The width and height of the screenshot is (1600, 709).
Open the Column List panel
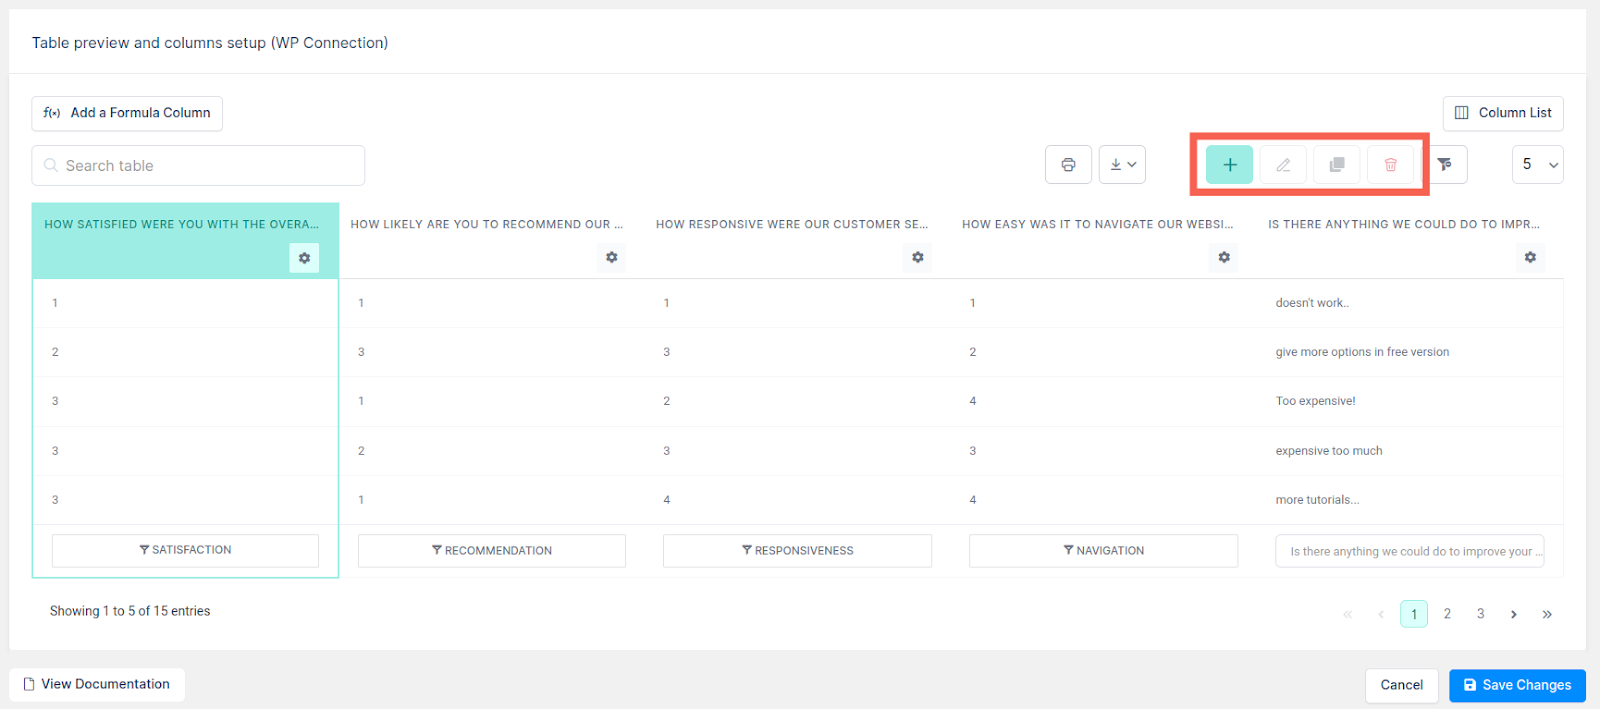click(x=1502, y=113)
